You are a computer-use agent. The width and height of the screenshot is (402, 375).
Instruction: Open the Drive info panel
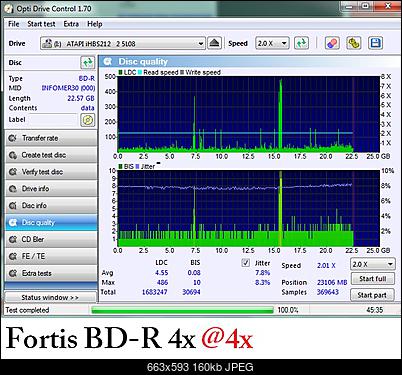coord(51,189)
